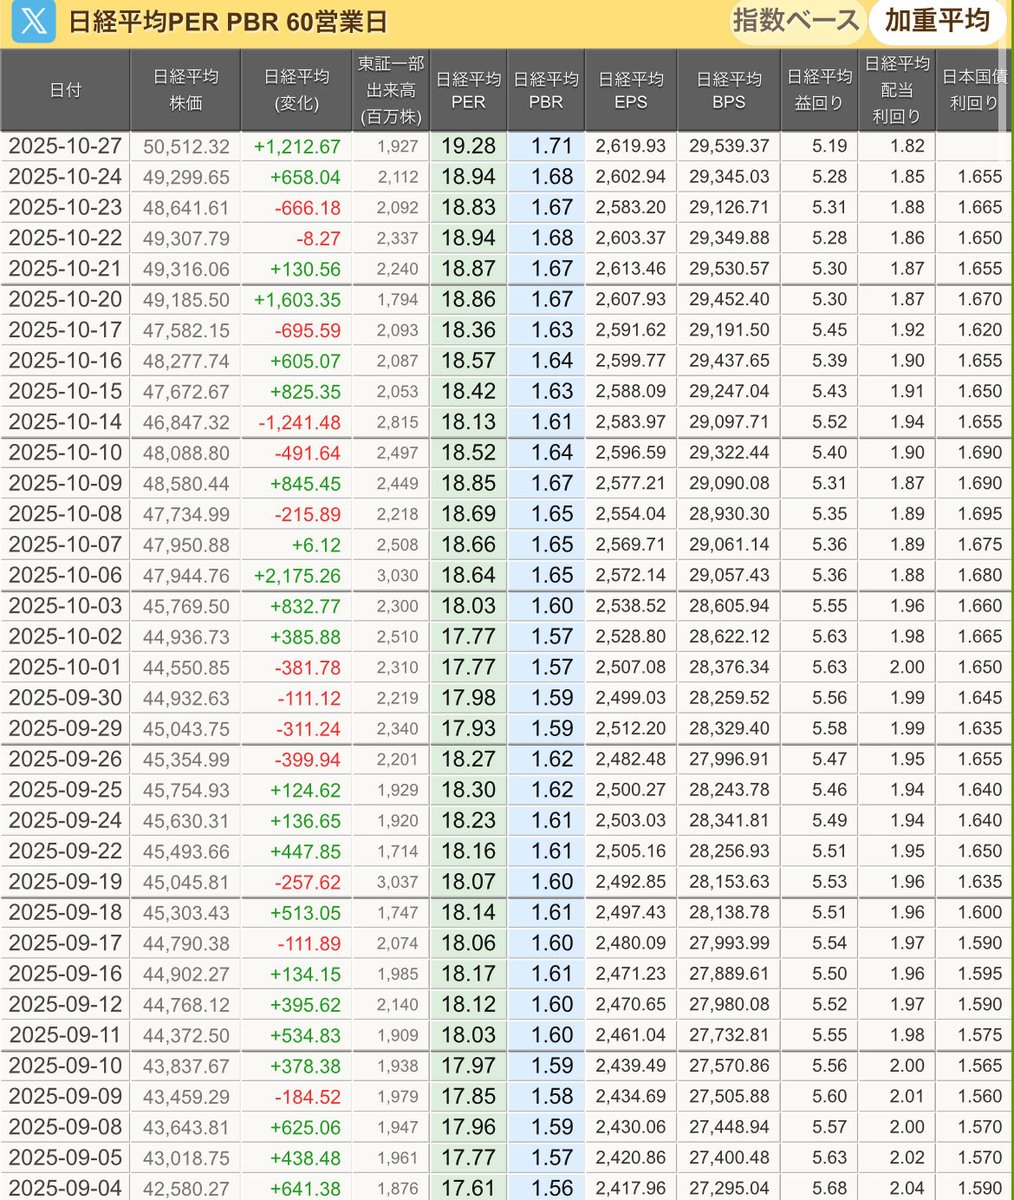This screenshot has width=1014, height=1200.
Task: Select the date cell 2025-09-12
Action: tap(65, 1004)
